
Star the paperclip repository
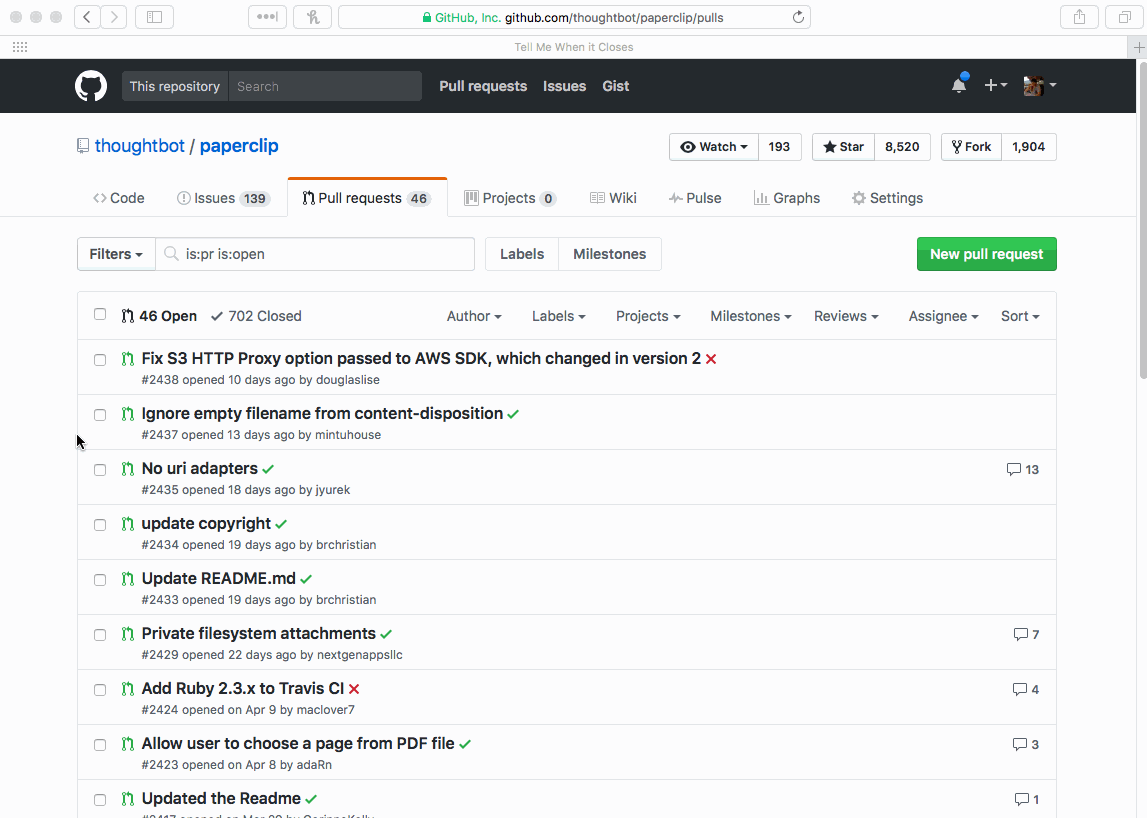point(843,147)
